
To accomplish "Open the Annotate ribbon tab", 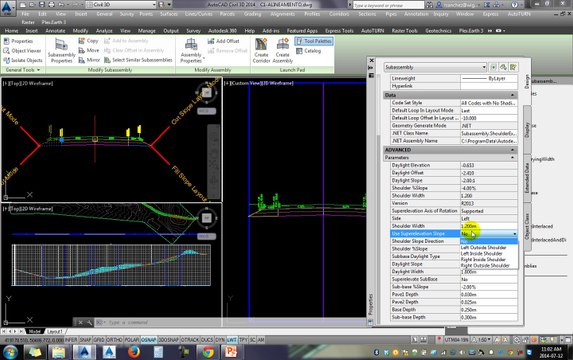I will 55,31.
